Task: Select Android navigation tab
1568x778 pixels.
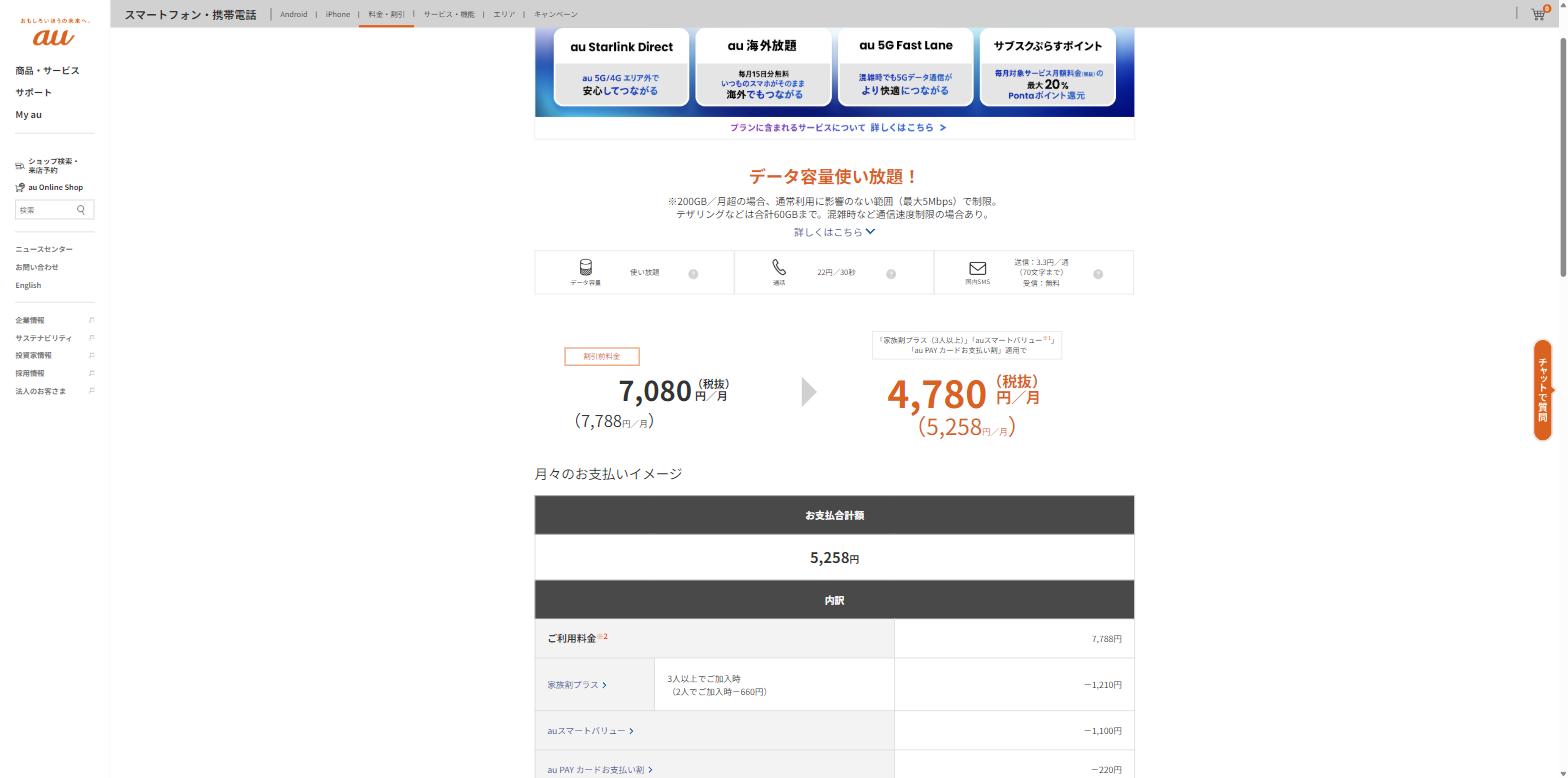Action: pyautogui.click(x=294, y=14)
